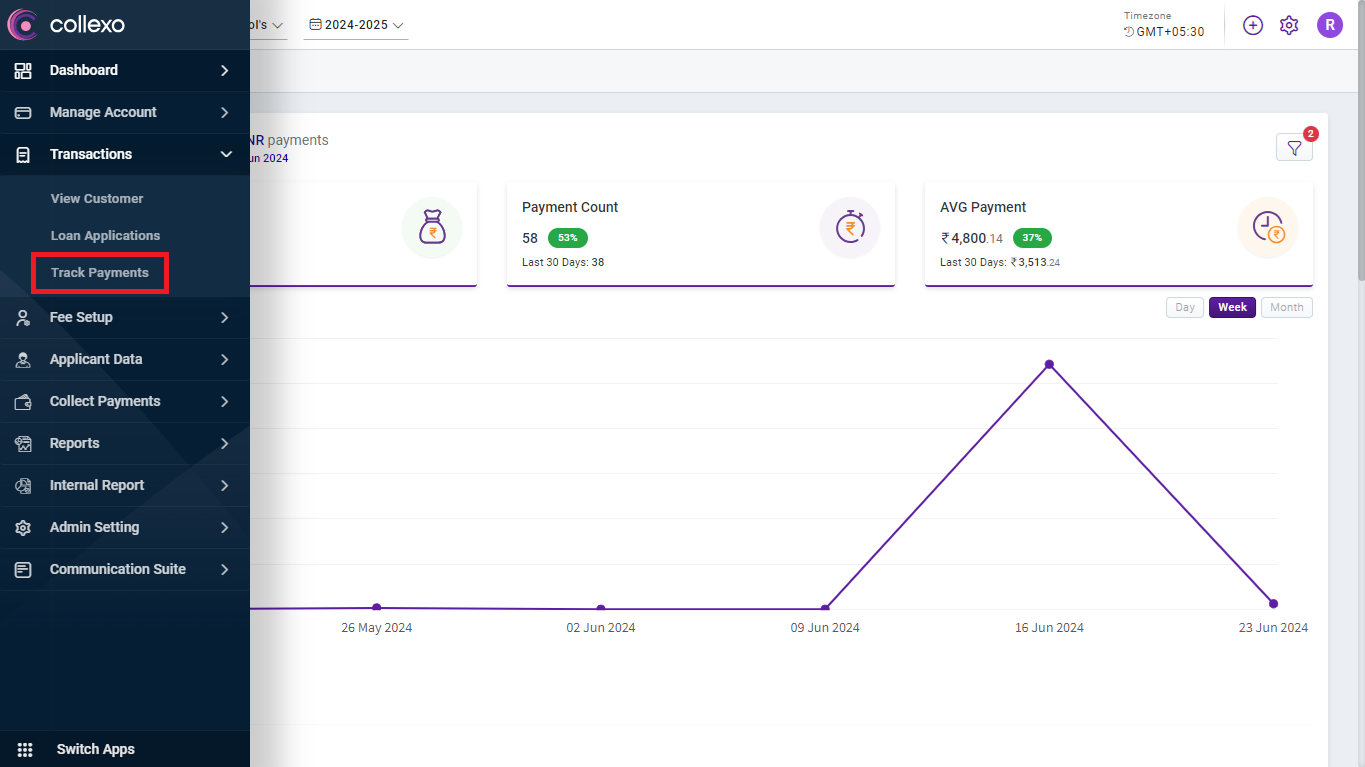Click the 16 Jun 2024 data point

point(1049,364)
